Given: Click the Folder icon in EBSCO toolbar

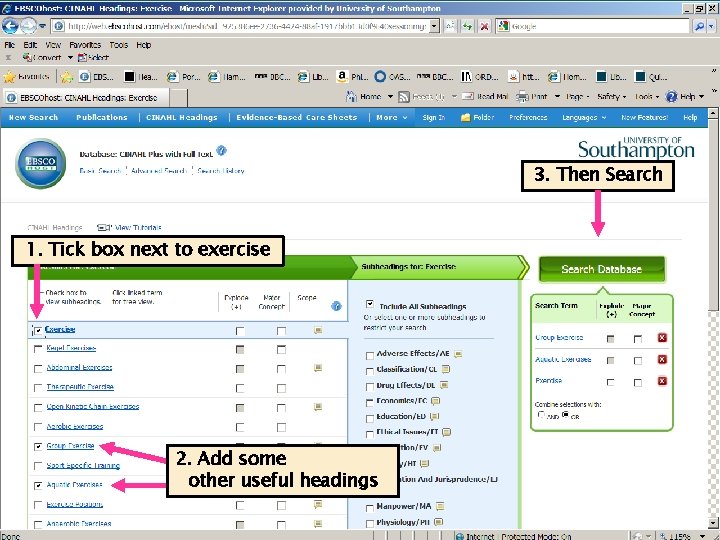Looking at the screenshot, I should click(x=466, y=118).
